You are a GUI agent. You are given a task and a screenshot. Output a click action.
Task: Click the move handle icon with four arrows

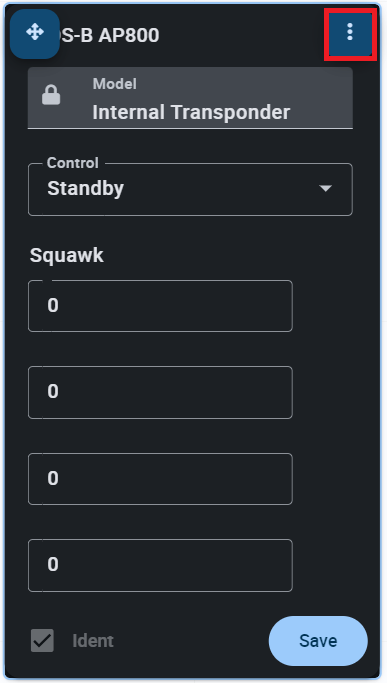pos(34,33)
